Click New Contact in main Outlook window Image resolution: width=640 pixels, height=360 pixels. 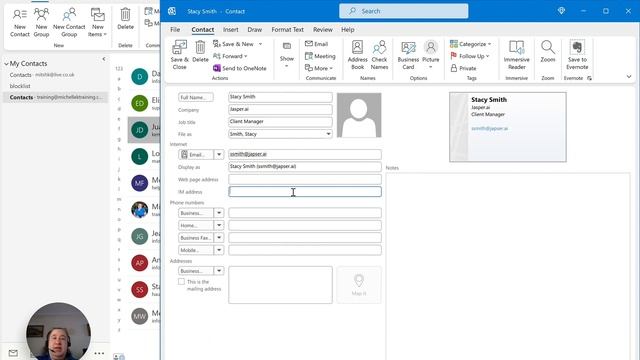pos(20,23)
